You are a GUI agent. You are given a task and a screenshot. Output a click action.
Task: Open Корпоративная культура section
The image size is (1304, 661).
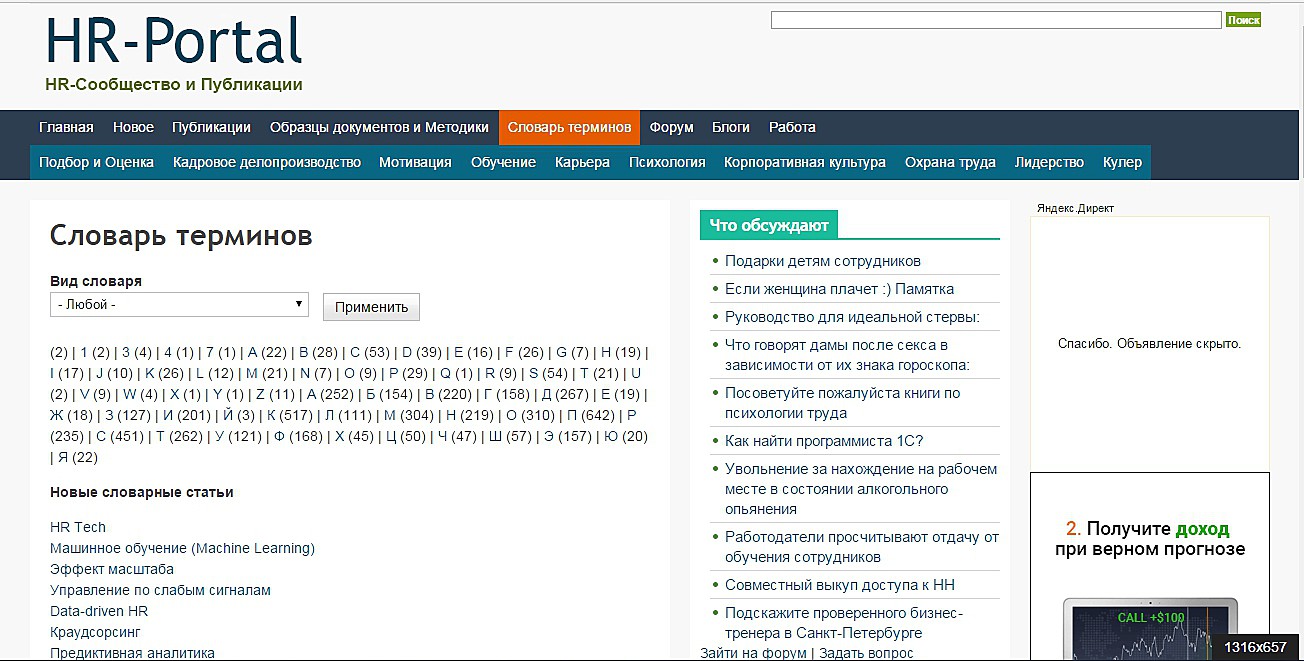click(805, 162)
